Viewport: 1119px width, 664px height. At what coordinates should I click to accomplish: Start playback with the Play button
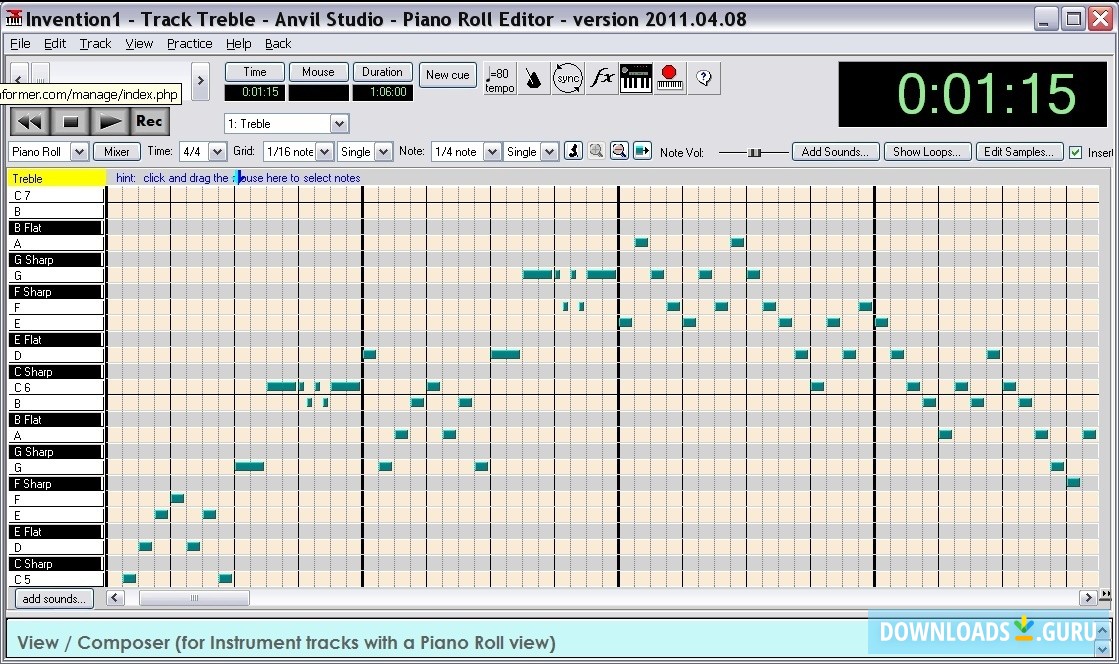(x=110, y=122)
